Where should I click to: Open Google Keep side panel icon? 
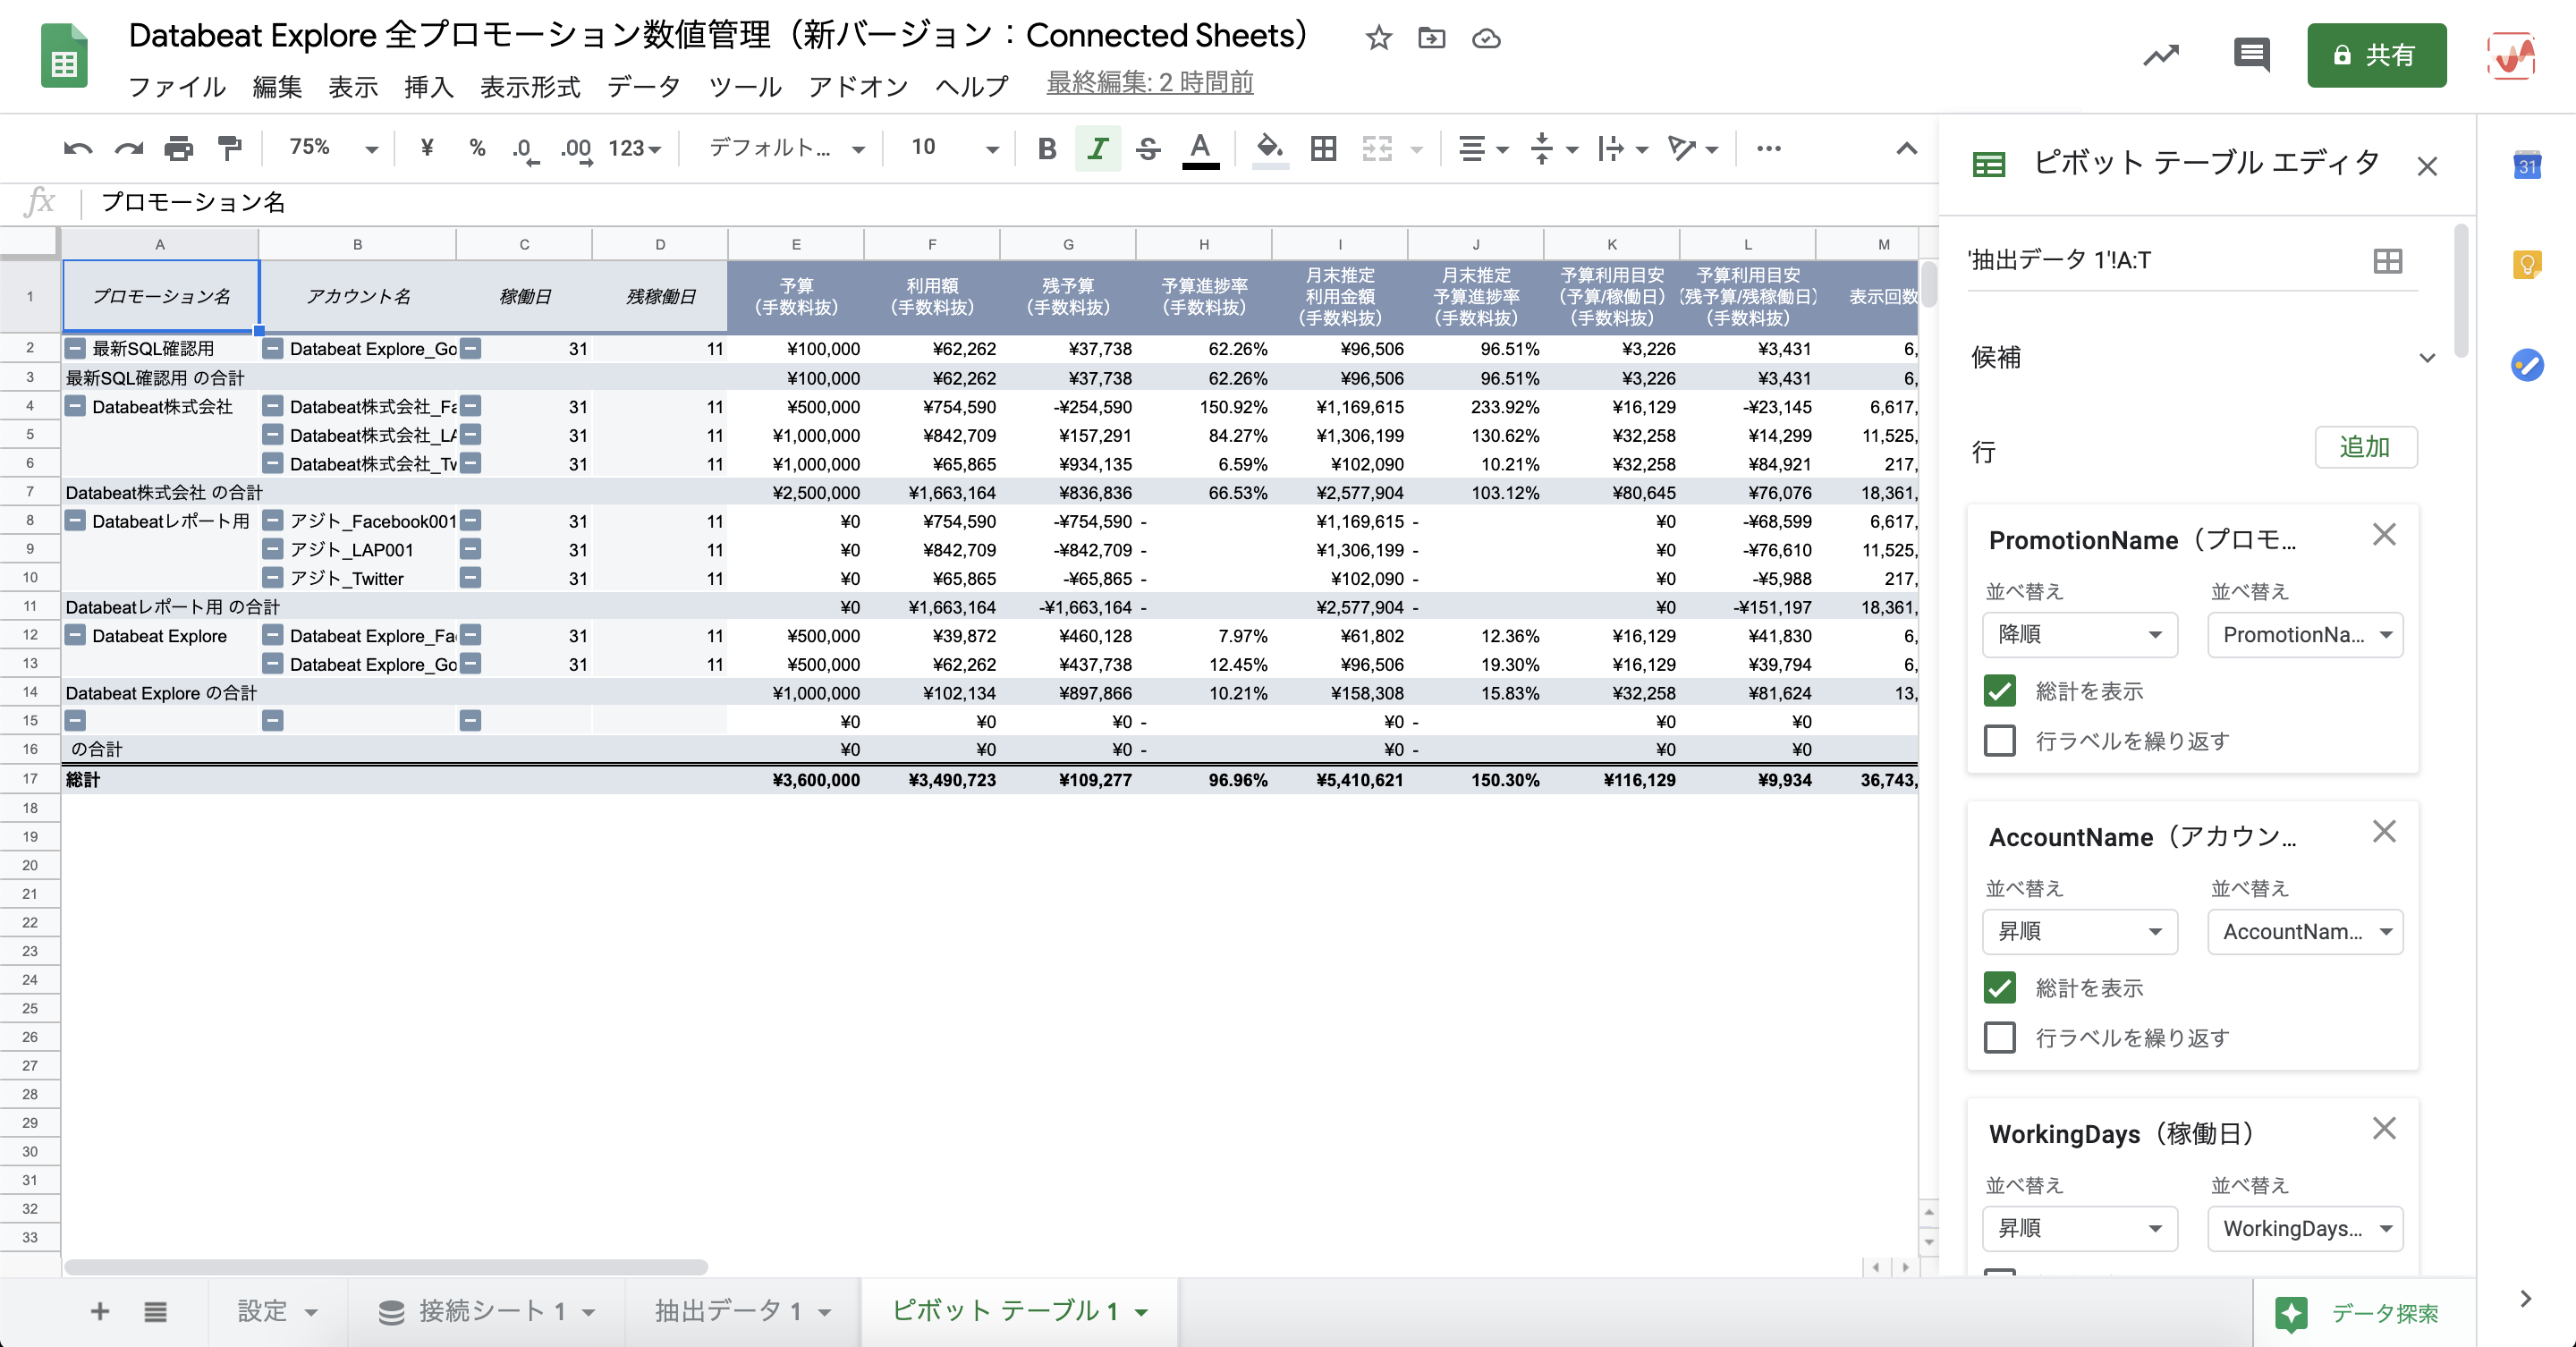click(2527, 264)
